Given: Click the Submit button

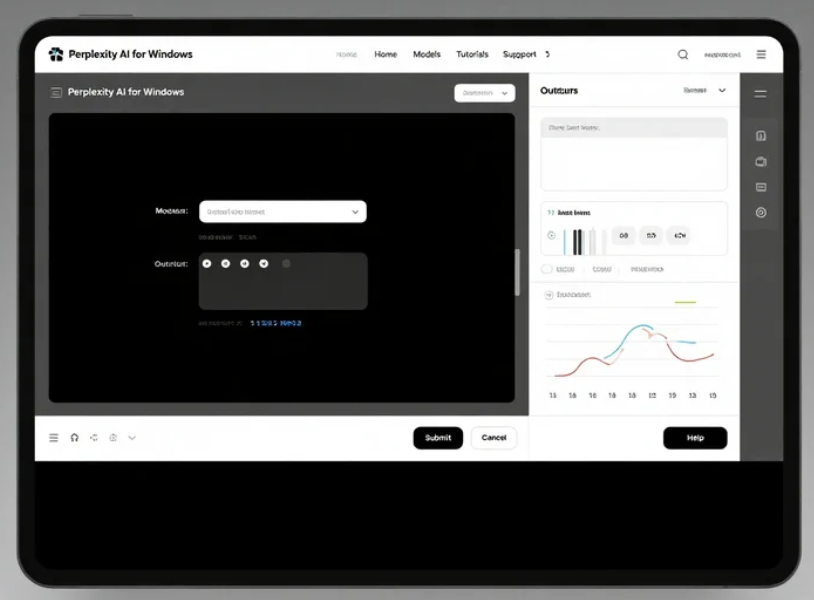Looking at the screenshot, I should click(x=438, y=438).
